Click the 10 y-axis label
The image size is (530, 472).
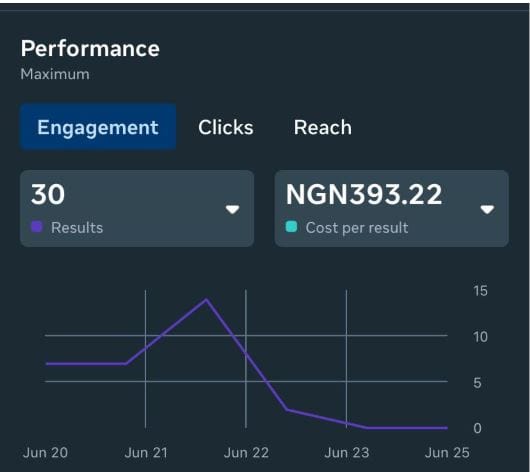coord(480,337)
